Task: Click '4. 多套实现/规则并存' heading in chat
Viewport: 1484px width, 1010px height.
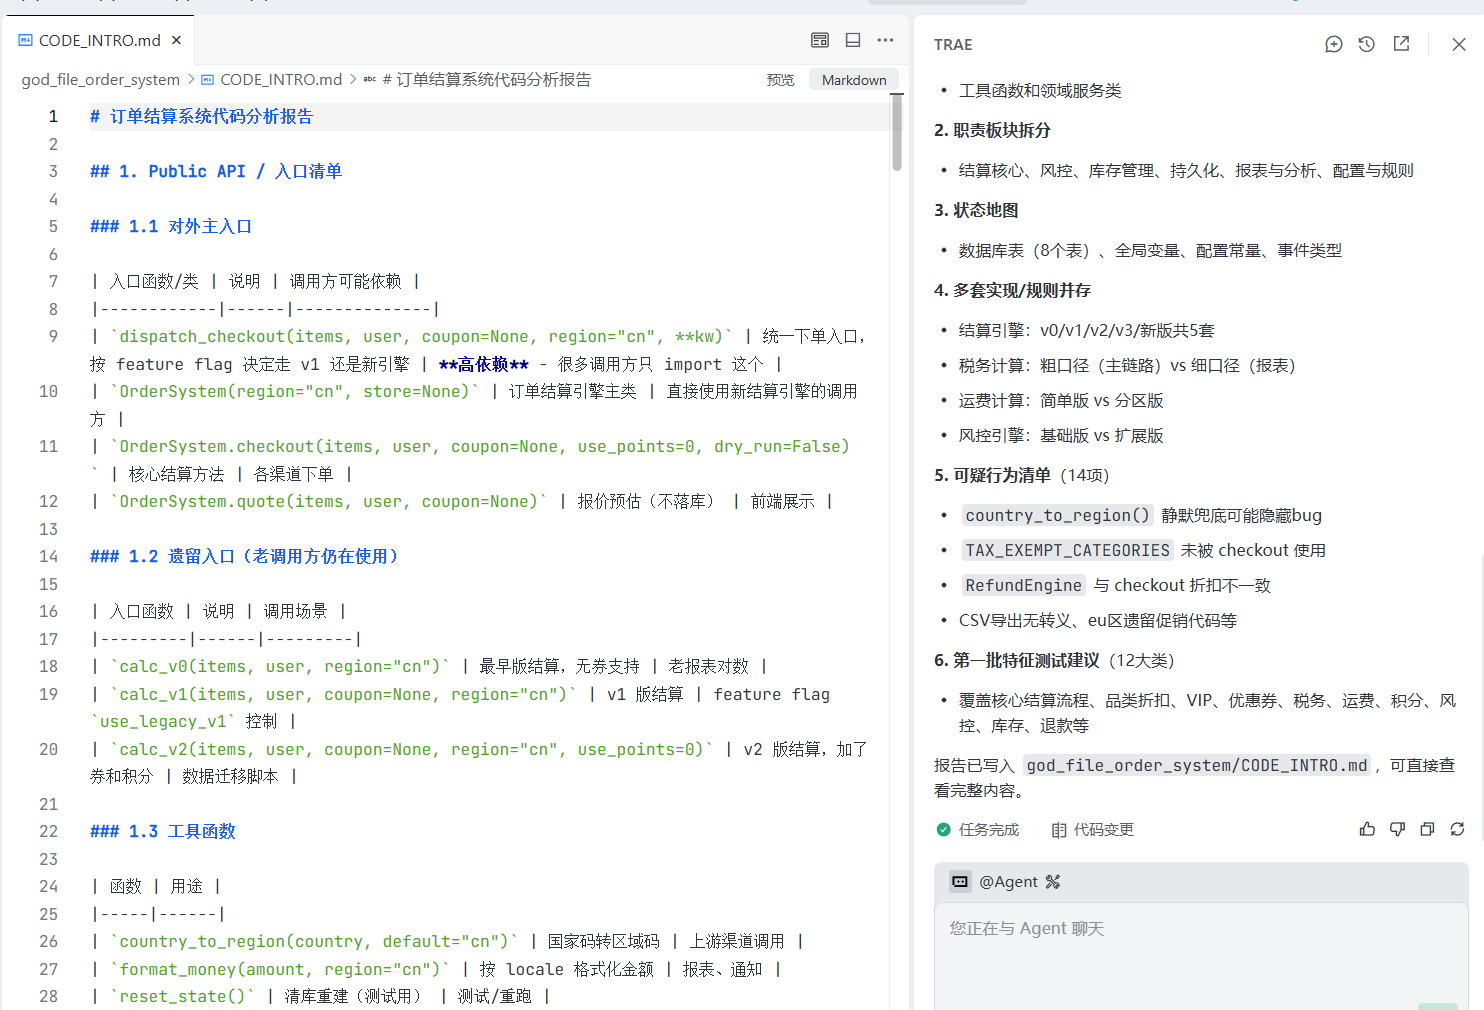Action: click(x=1012, y=290)
